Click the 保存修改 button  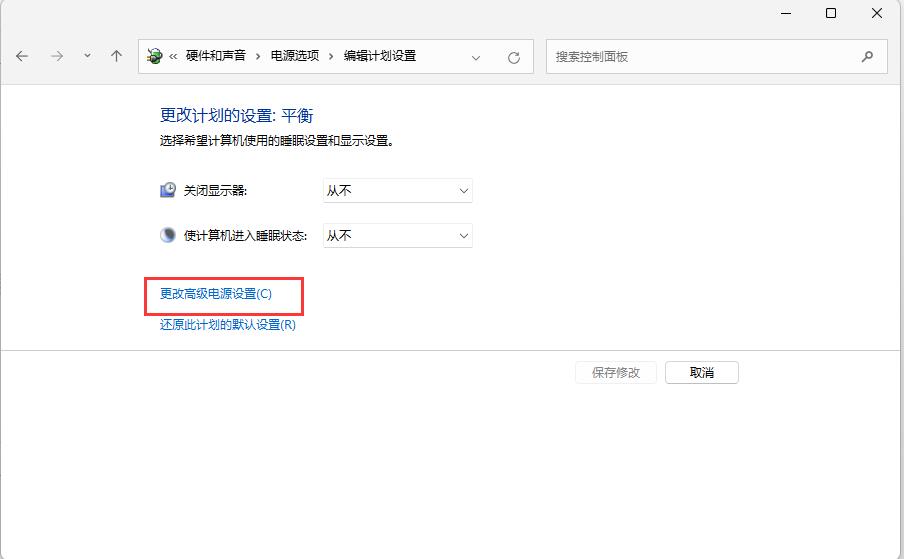[616, 372]
